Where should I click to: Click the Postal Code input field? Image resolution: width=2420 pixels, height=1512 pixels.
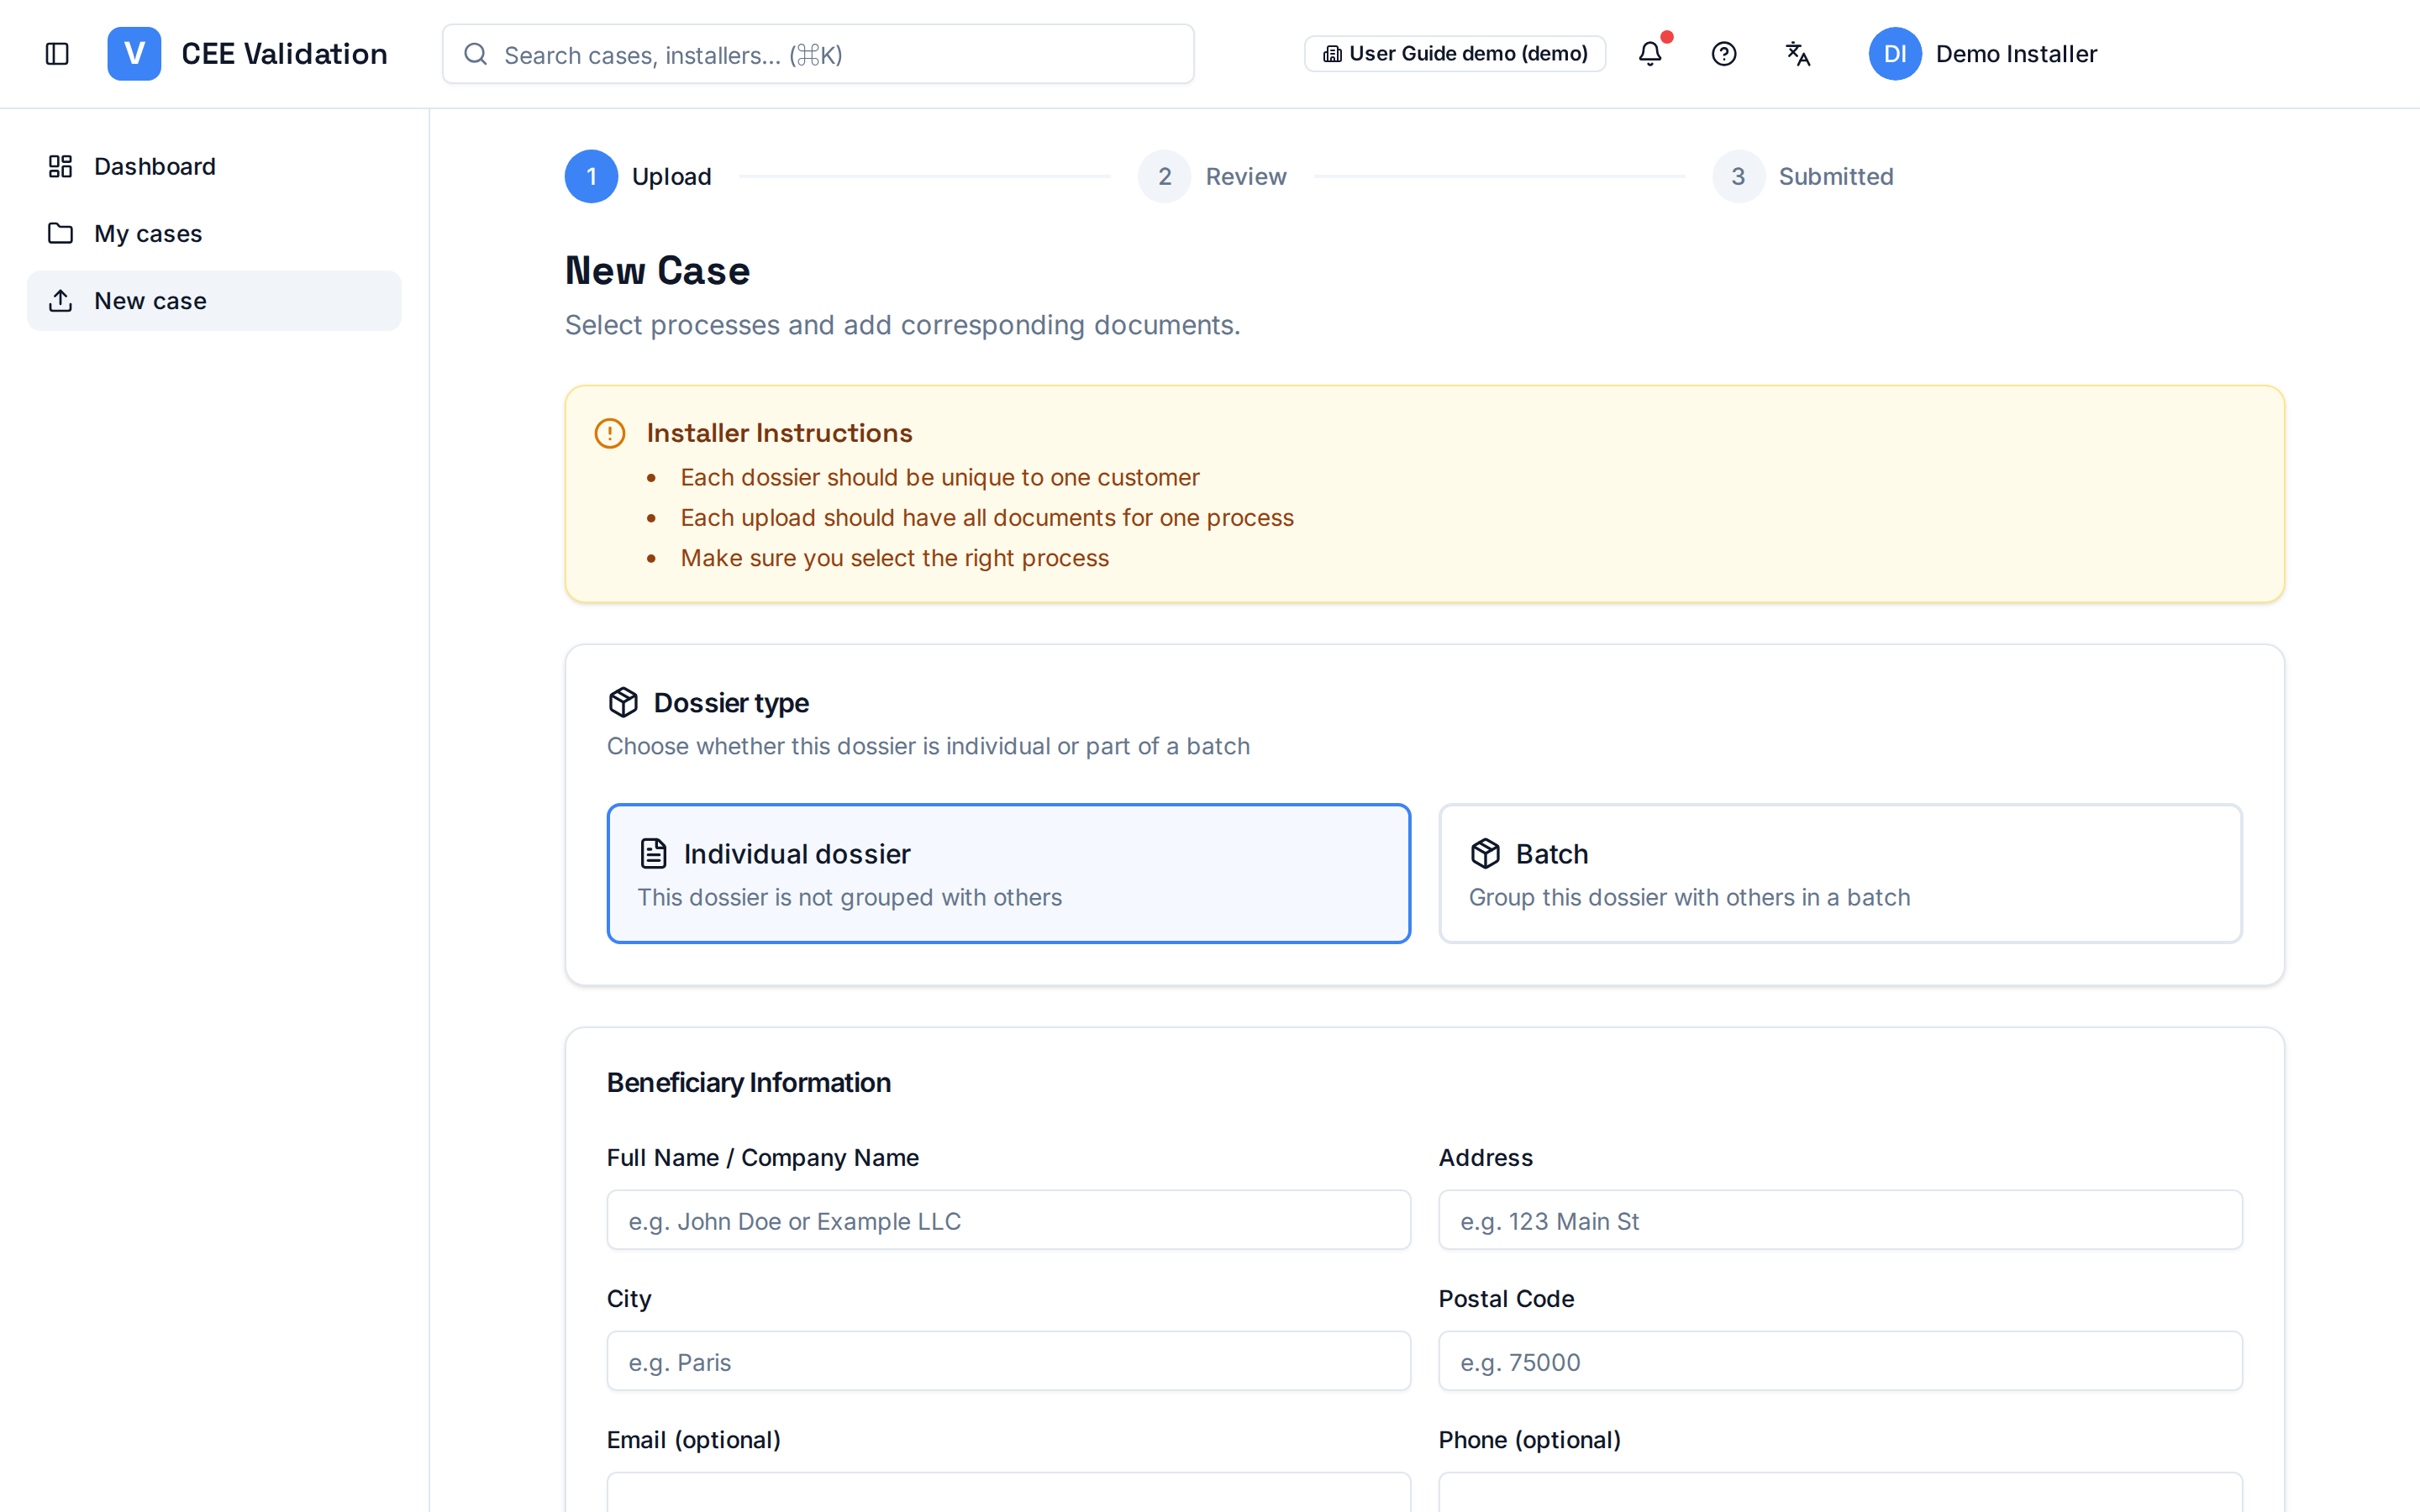pos(1840,1361)
